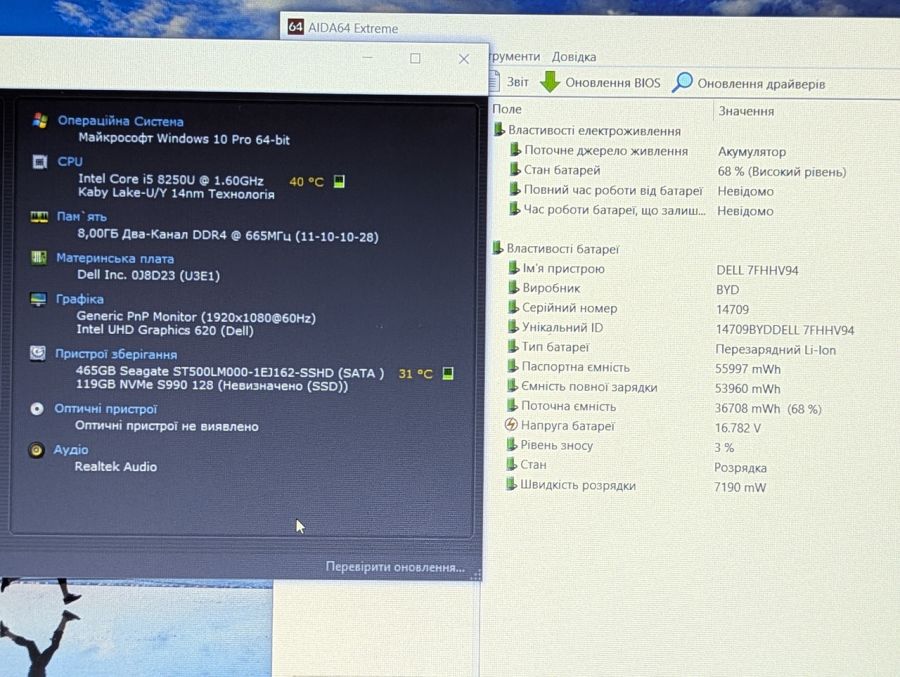Select the Серійний номер row icon
The image size is (900, 677).
[x=513, y=307]
